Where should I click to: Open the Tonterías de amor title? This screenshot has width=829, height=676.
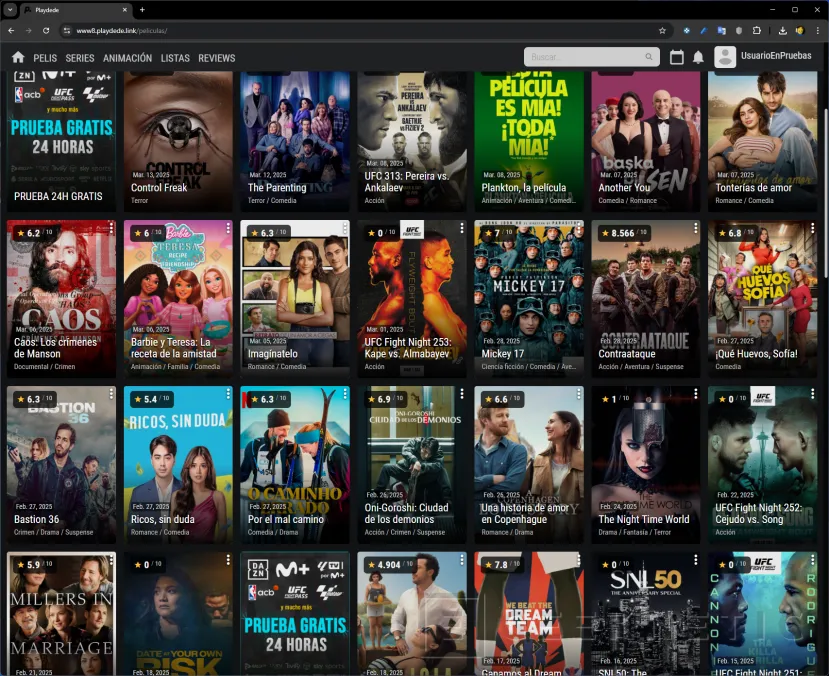point(753,188)
